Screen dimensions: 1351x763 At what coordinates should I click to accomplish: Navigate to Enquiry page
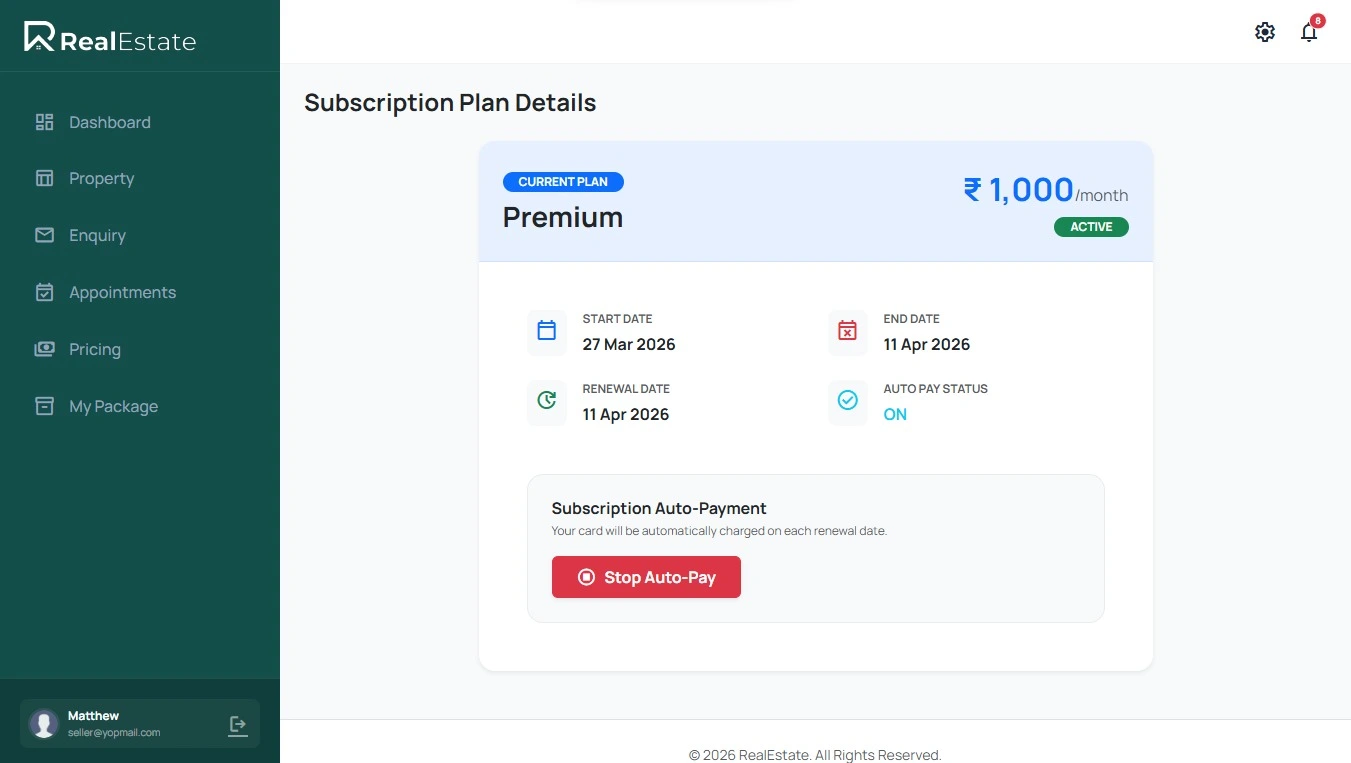[97, 235]
